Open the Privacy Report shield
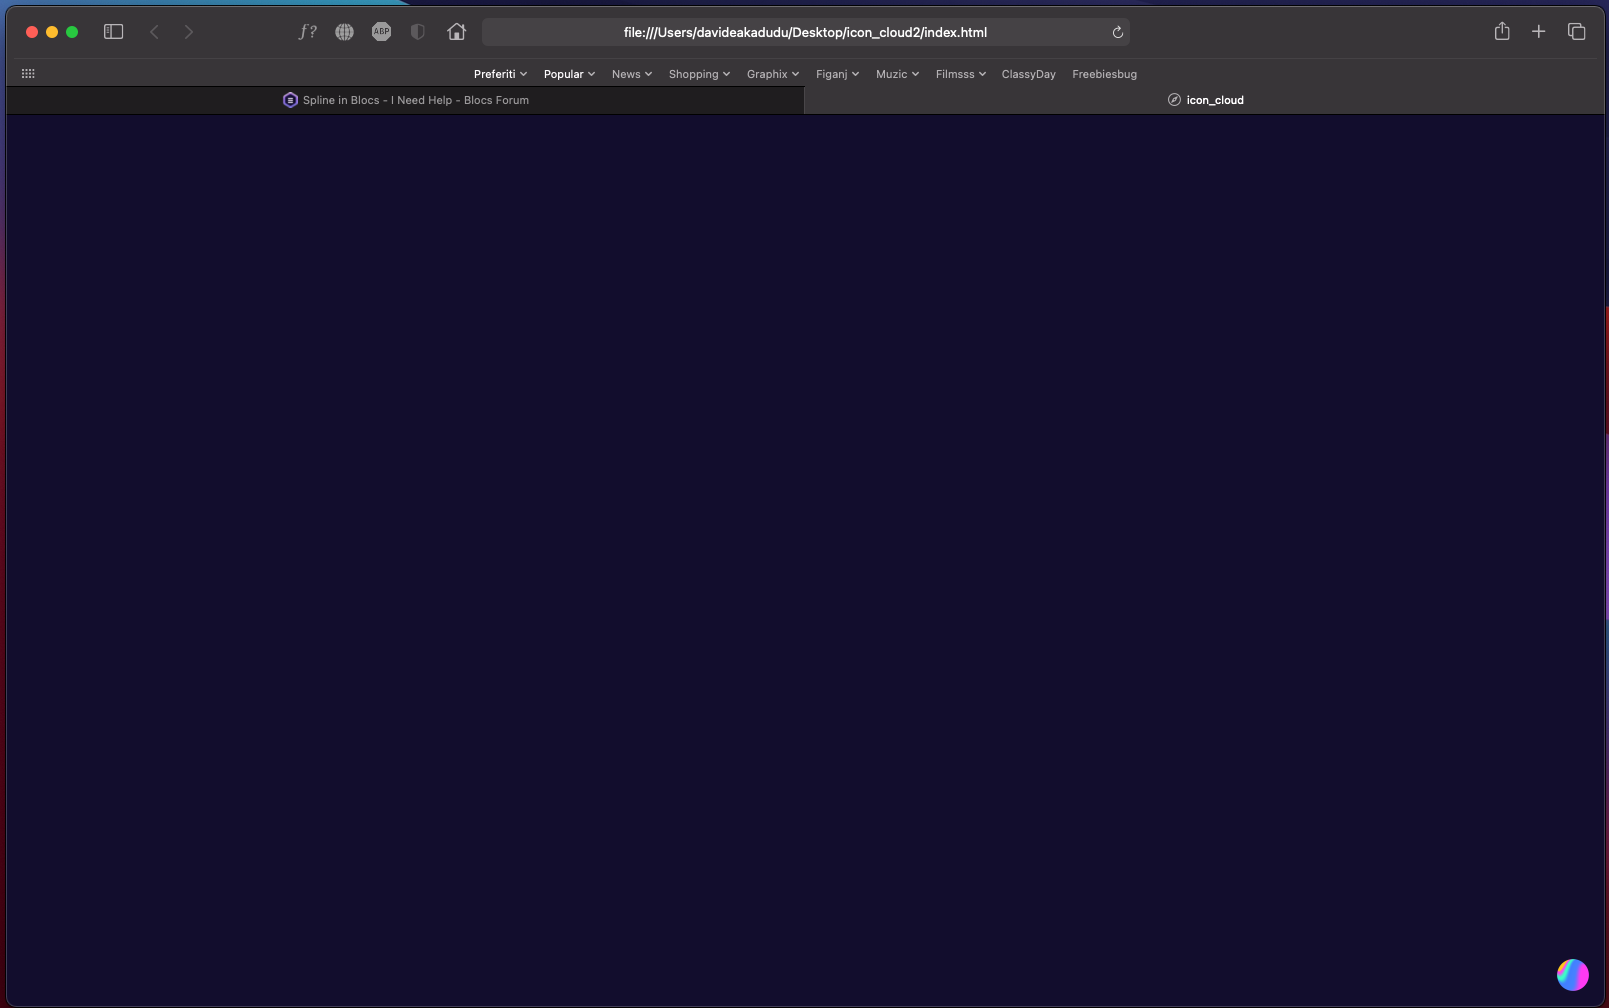Image resolution: width=1609 pixels, height=1008 pixels. [418, 32]
